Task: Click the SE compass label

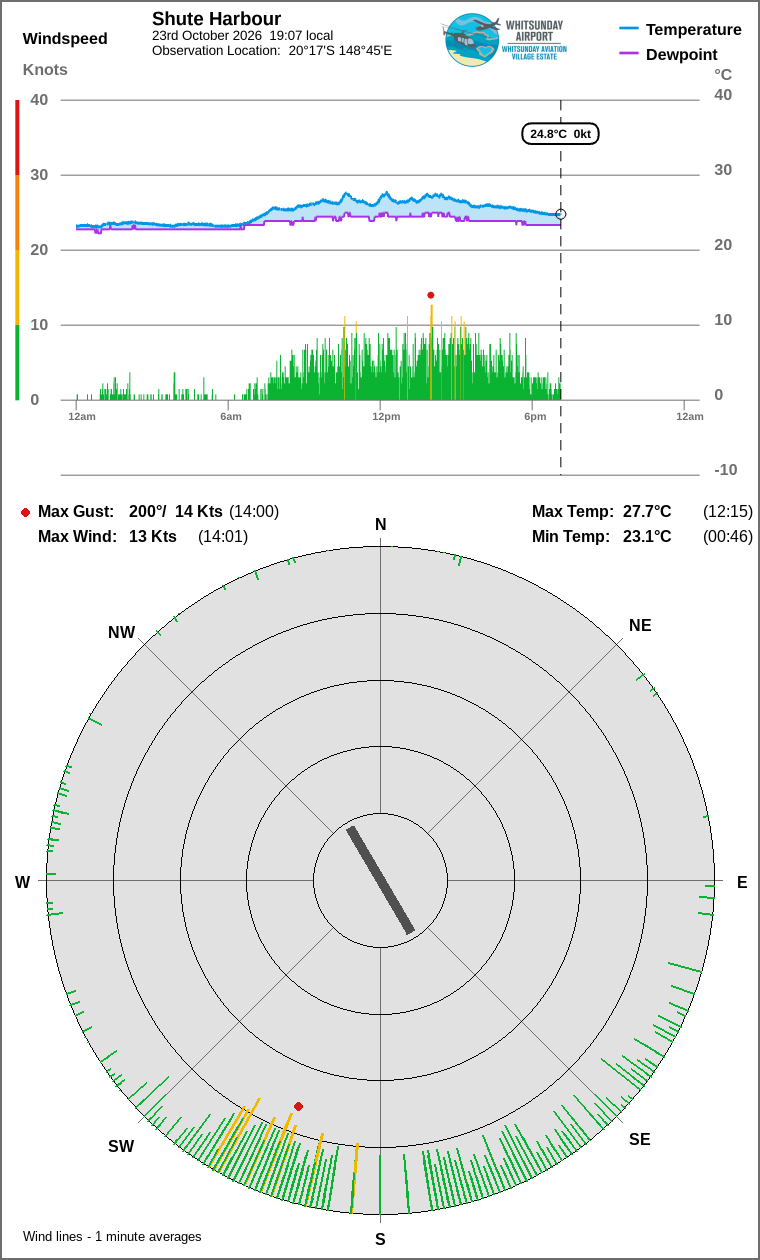Action: (640, 1139)
